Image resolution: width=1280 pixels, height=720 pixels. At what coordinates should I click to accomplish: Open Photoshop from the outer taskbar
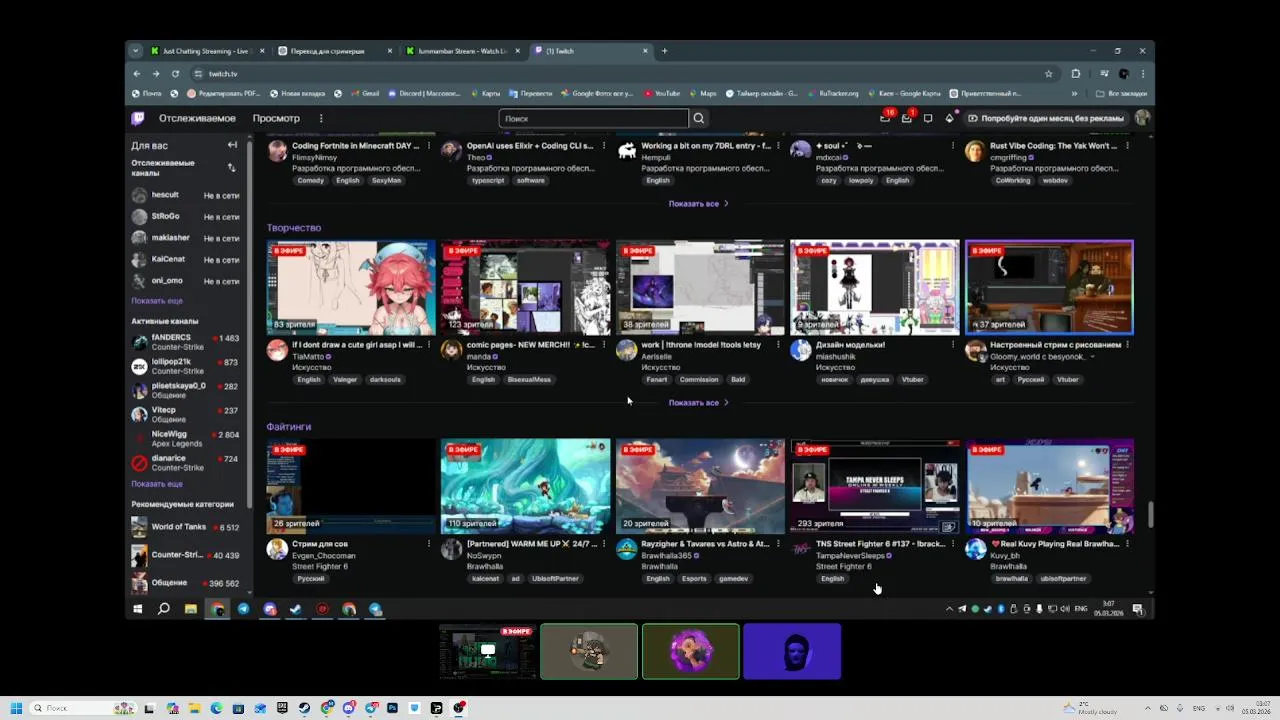[393, 708]
